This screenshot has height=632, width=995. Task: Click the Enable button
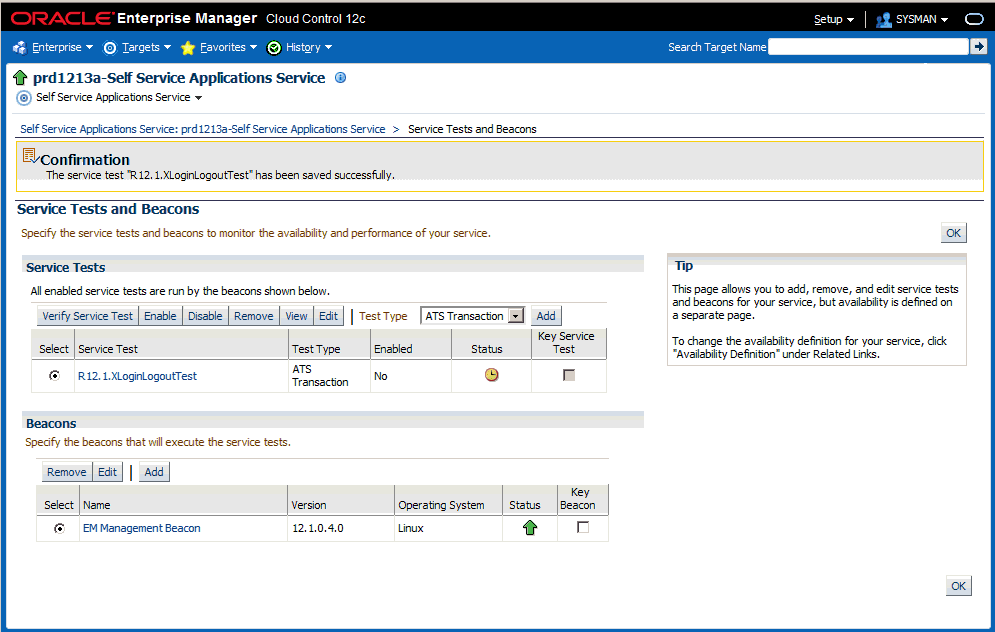pyautogui.click(x=160, y=316)
